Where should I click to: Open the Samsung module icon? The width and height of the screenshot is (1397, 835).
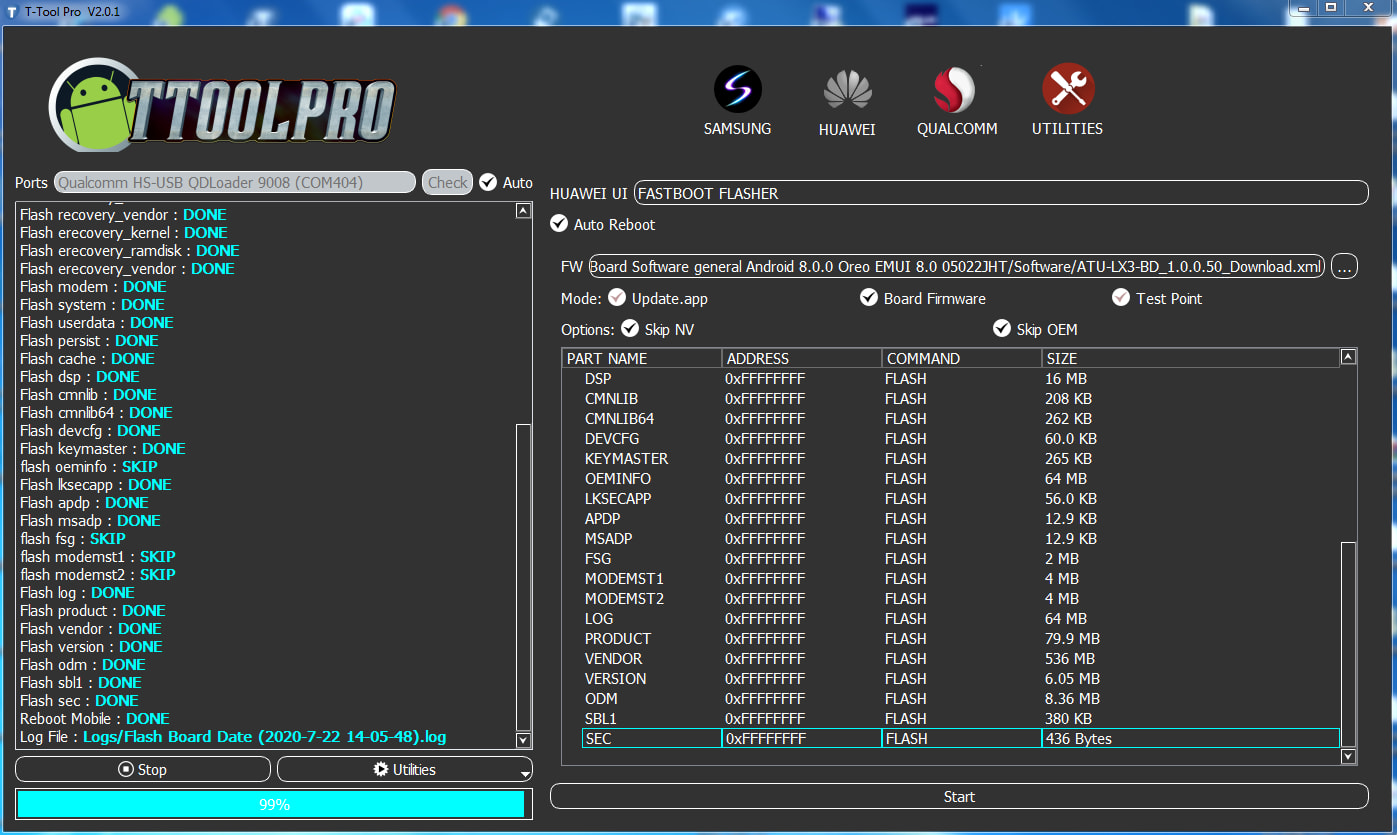[x=738, y=90]
